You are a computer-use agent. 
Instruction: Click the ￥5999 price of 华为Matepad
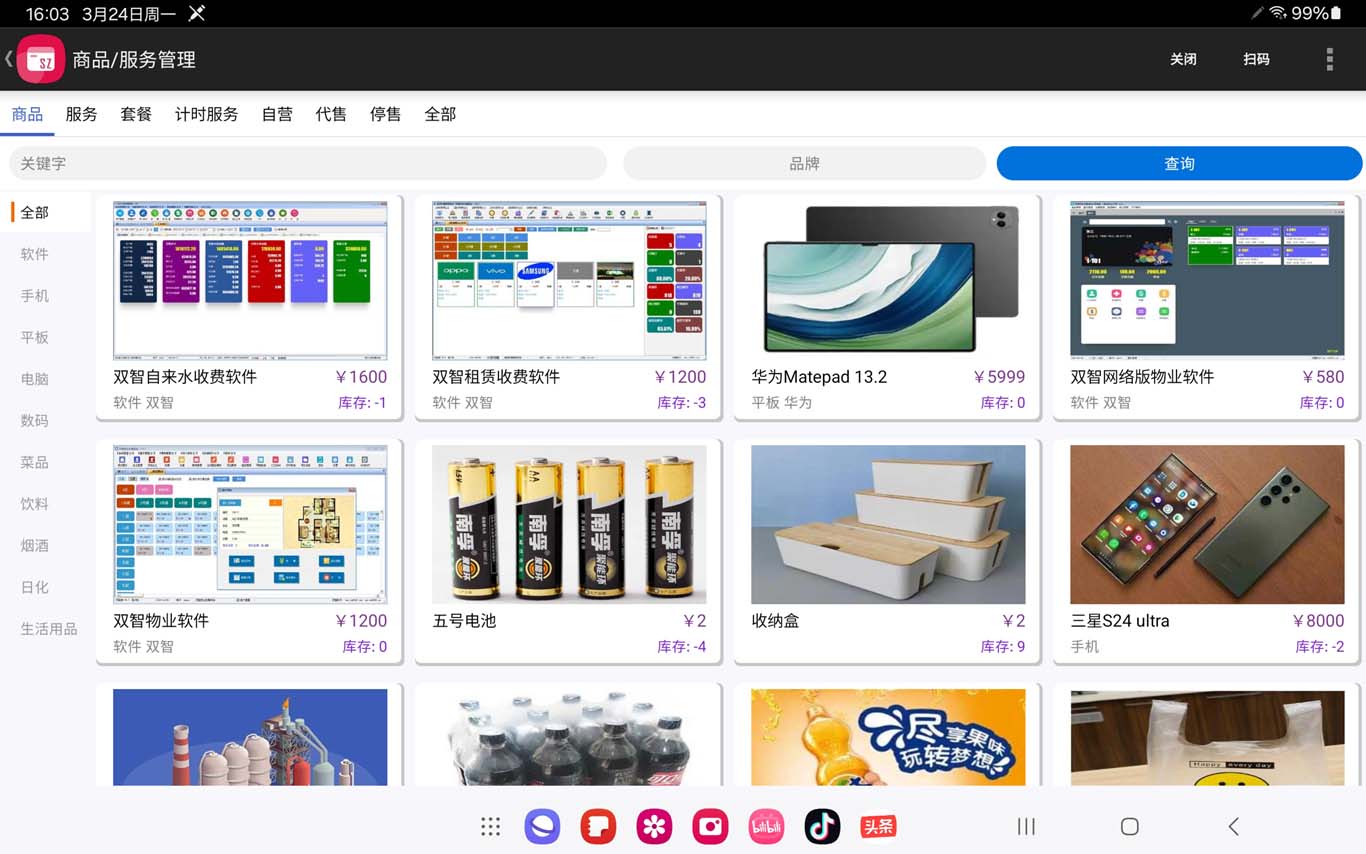(999, 377)
